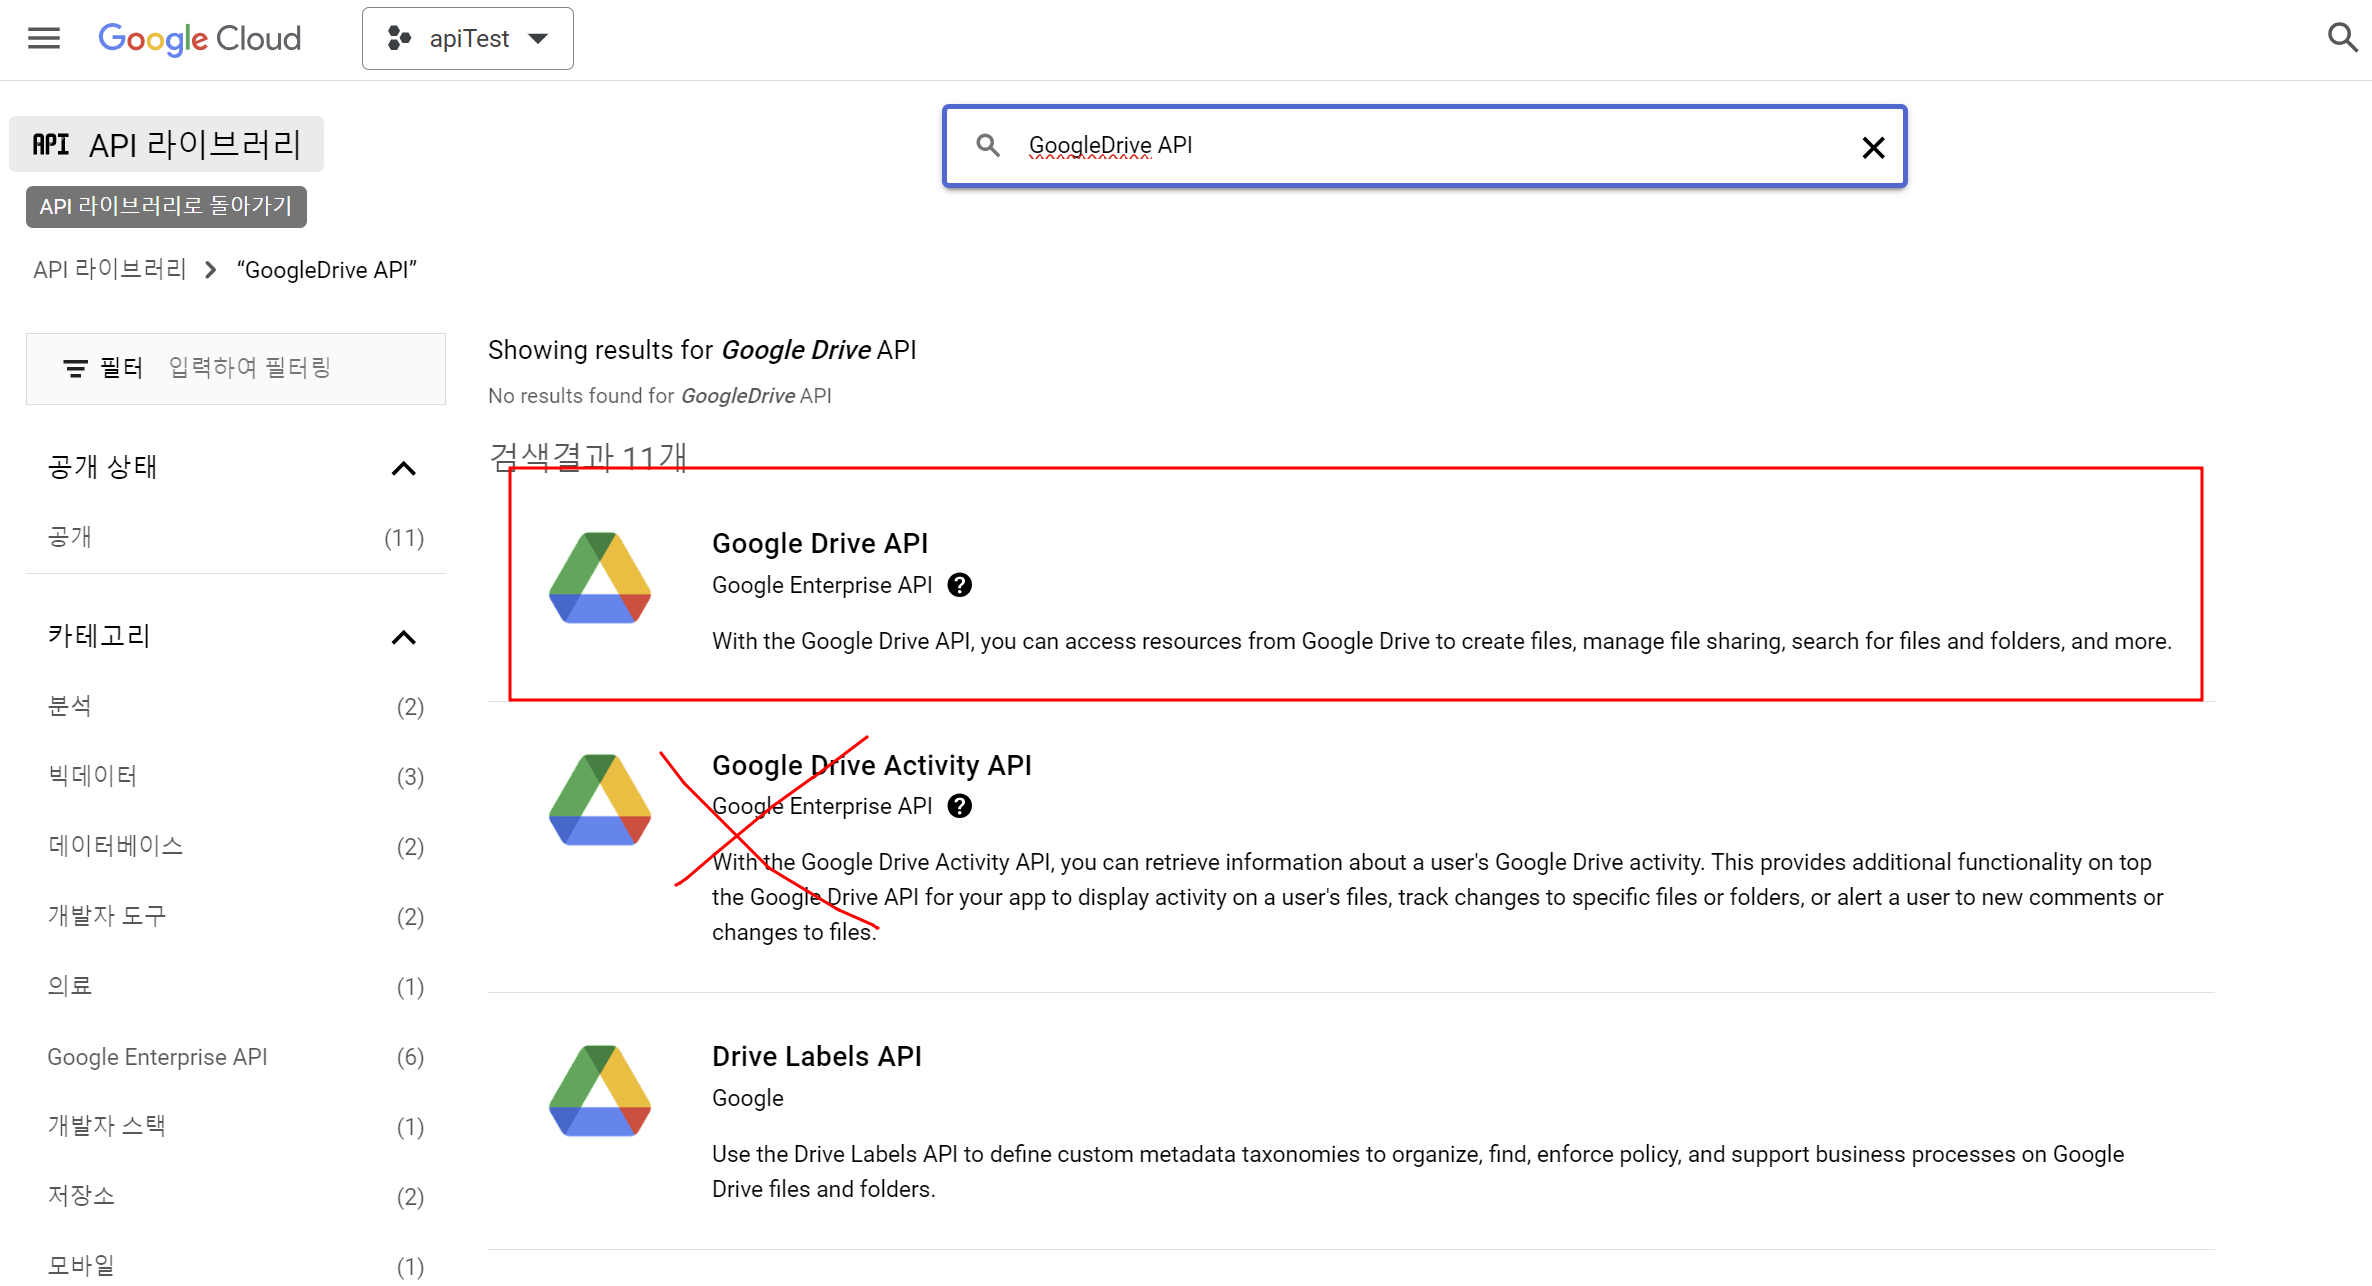
Task: Click help icon under Drive Activity API
Action: tap(959, 806)
